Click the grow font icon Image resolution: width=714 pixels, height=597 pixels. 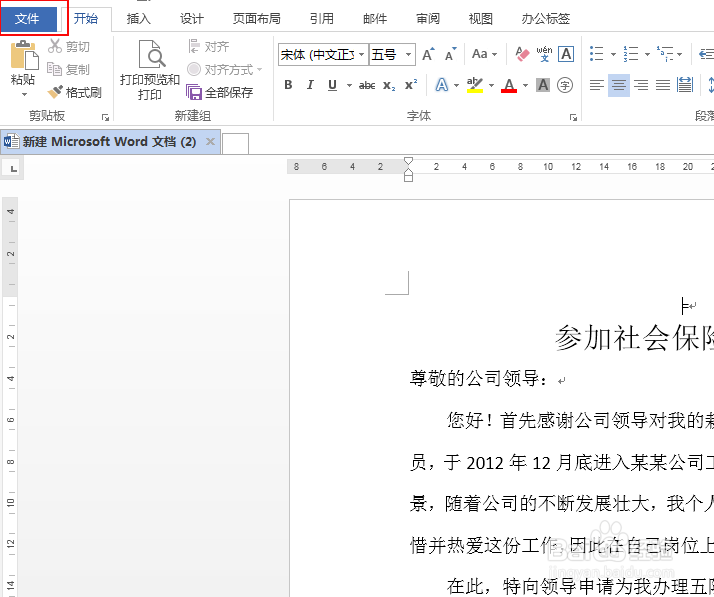[428, 54]
